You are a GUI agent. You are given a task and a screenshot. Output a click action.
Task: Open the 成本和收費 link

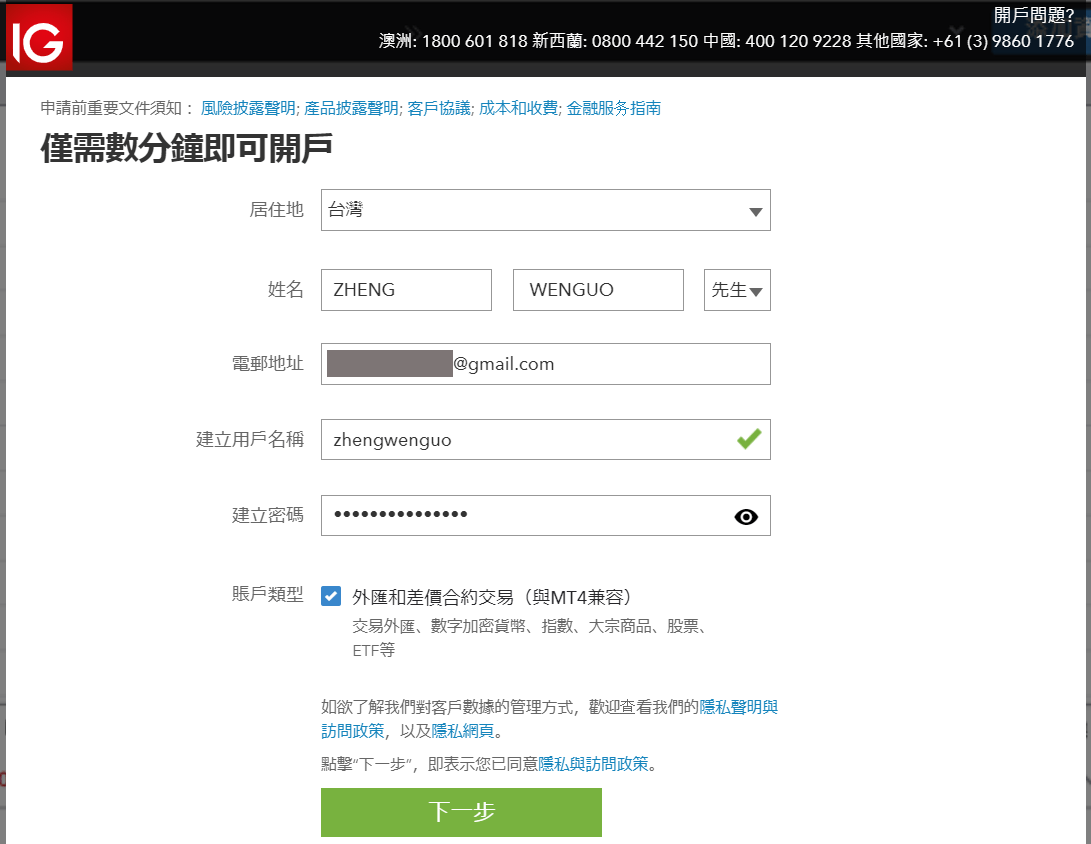[518, 108]
